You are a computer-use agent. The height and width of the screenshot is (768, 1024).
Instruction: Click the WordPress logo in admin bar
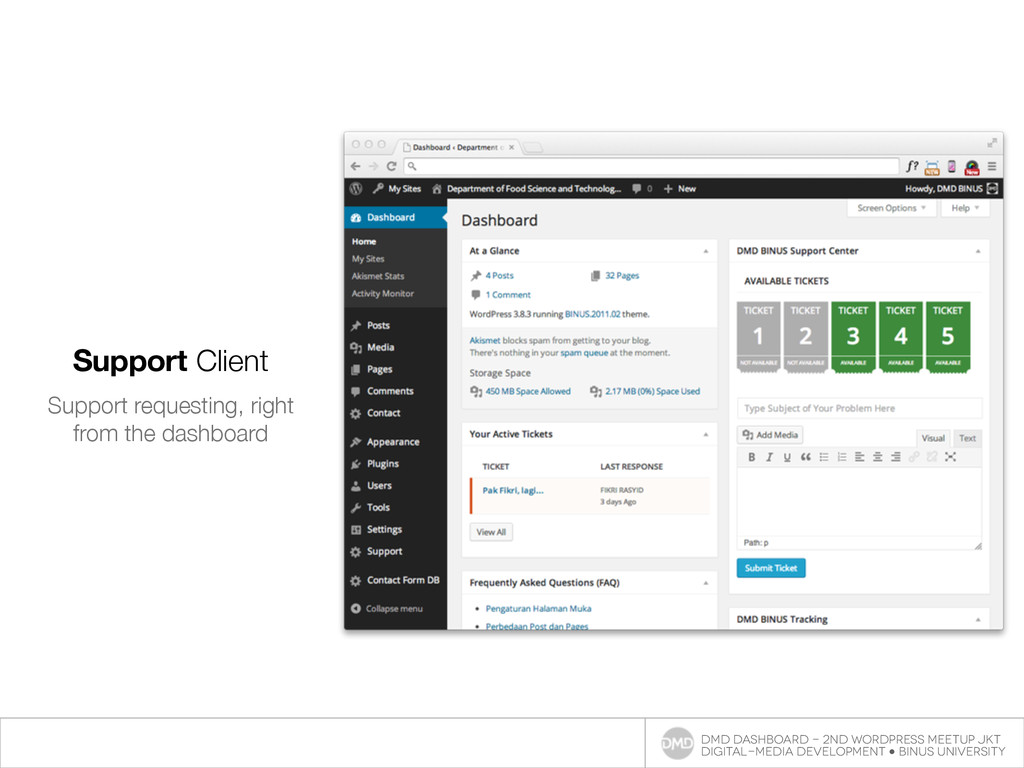click(x=356, y=189)
